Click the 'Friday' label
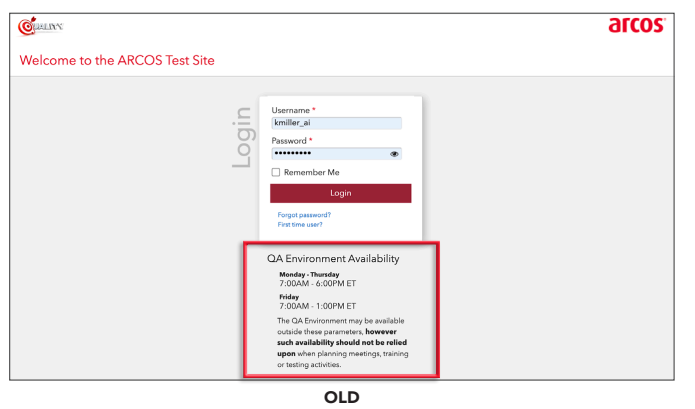Image resolution: width=695 pixels, height=409 pixels. click(x=289, y=297)
